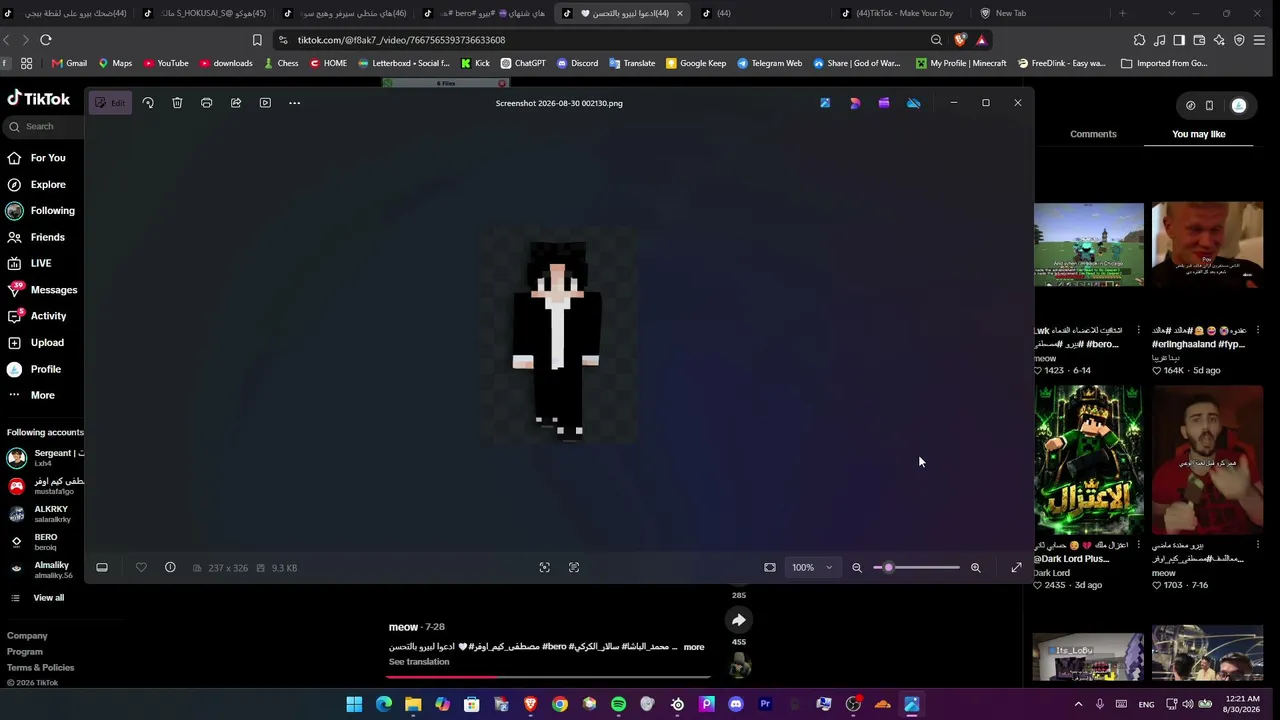The height and width of the screenshot is (720, 1280).
Task: Print the image using the printer icon
Action: tap(206, 103)
